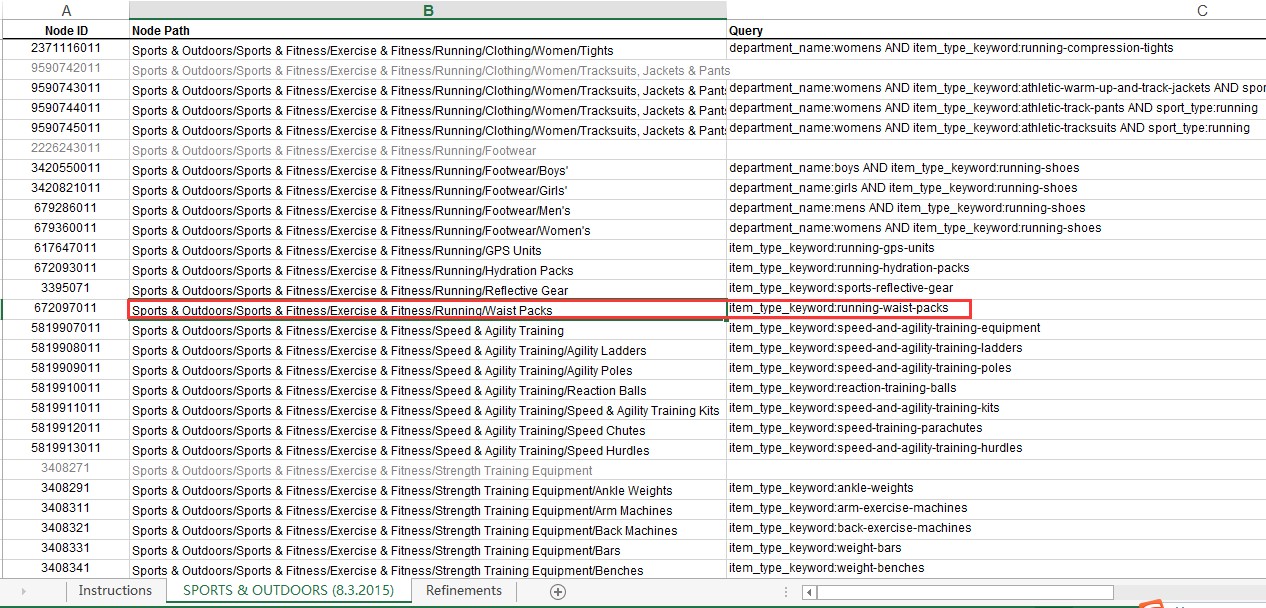Click the Node ID header cell
1266x608 pixels.
pyautogui.click(x=66, y=31)
